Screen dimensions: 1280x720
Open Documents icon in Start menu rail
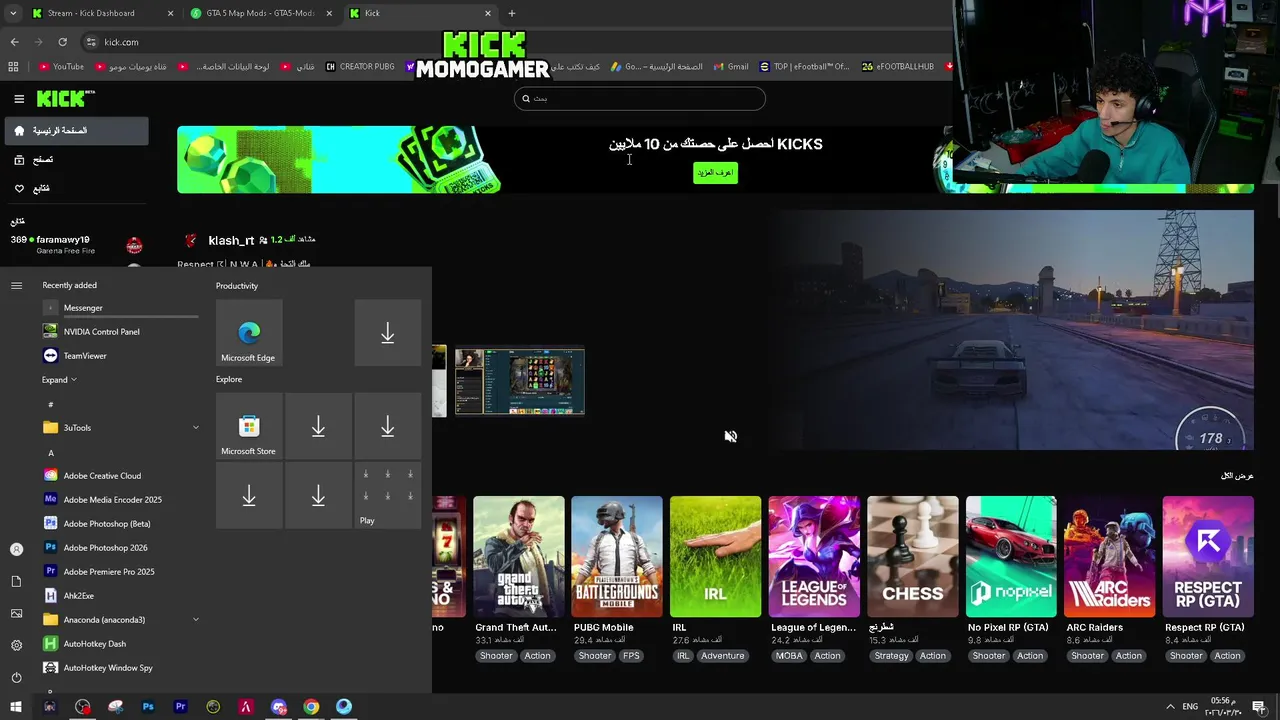pos(16,581)
